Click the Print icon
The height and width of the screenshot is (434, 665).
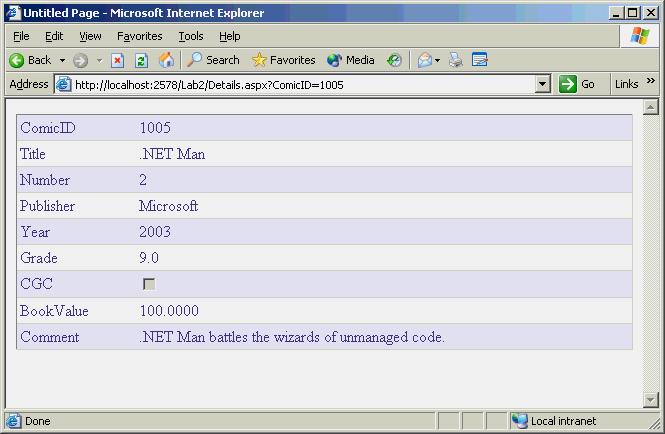[456, 60]
